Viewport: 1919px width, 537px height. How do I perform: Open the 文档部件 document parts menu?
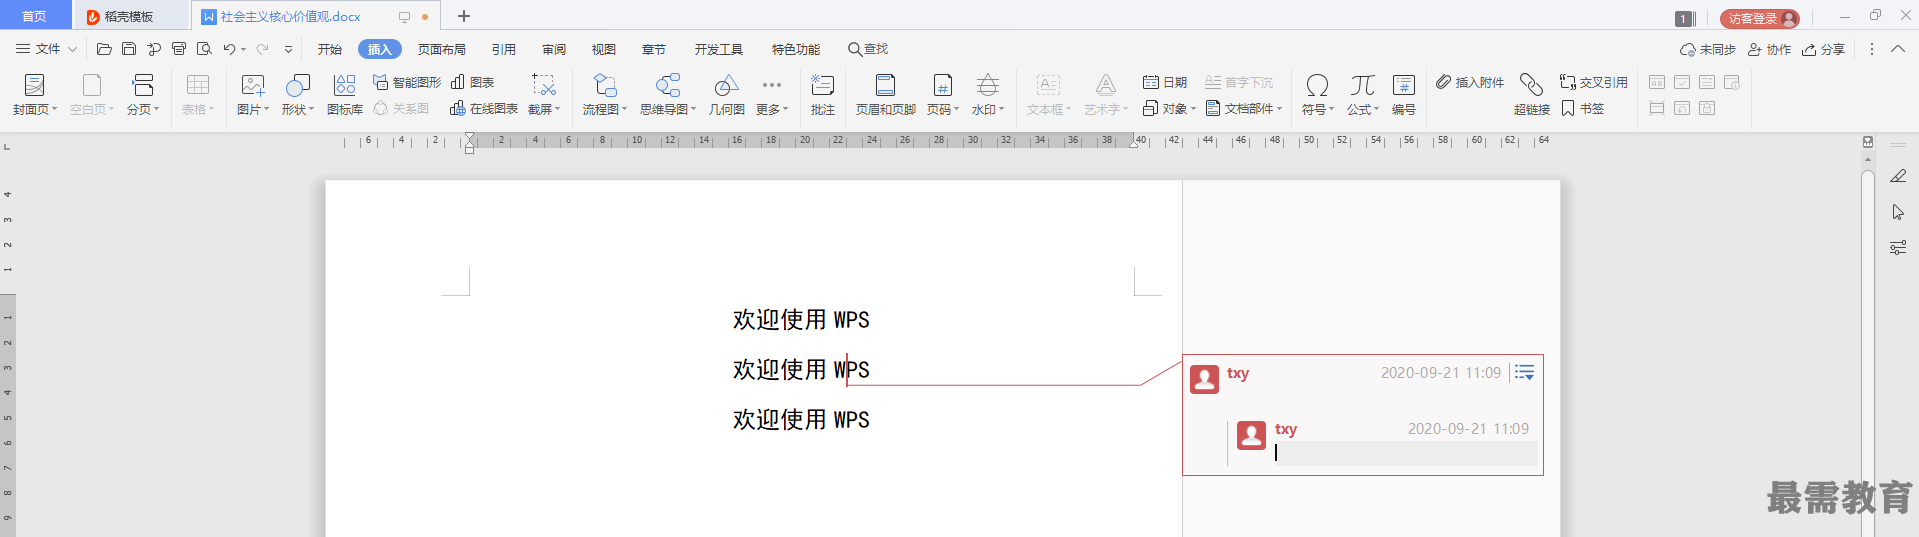click(x=1244, y=108)
